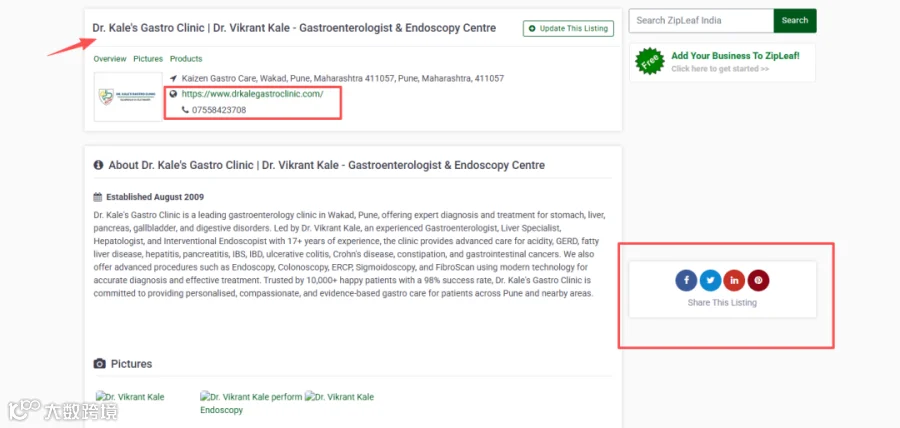Click the Established August 2009 text
900x428 pixels.
coord(155,197)
